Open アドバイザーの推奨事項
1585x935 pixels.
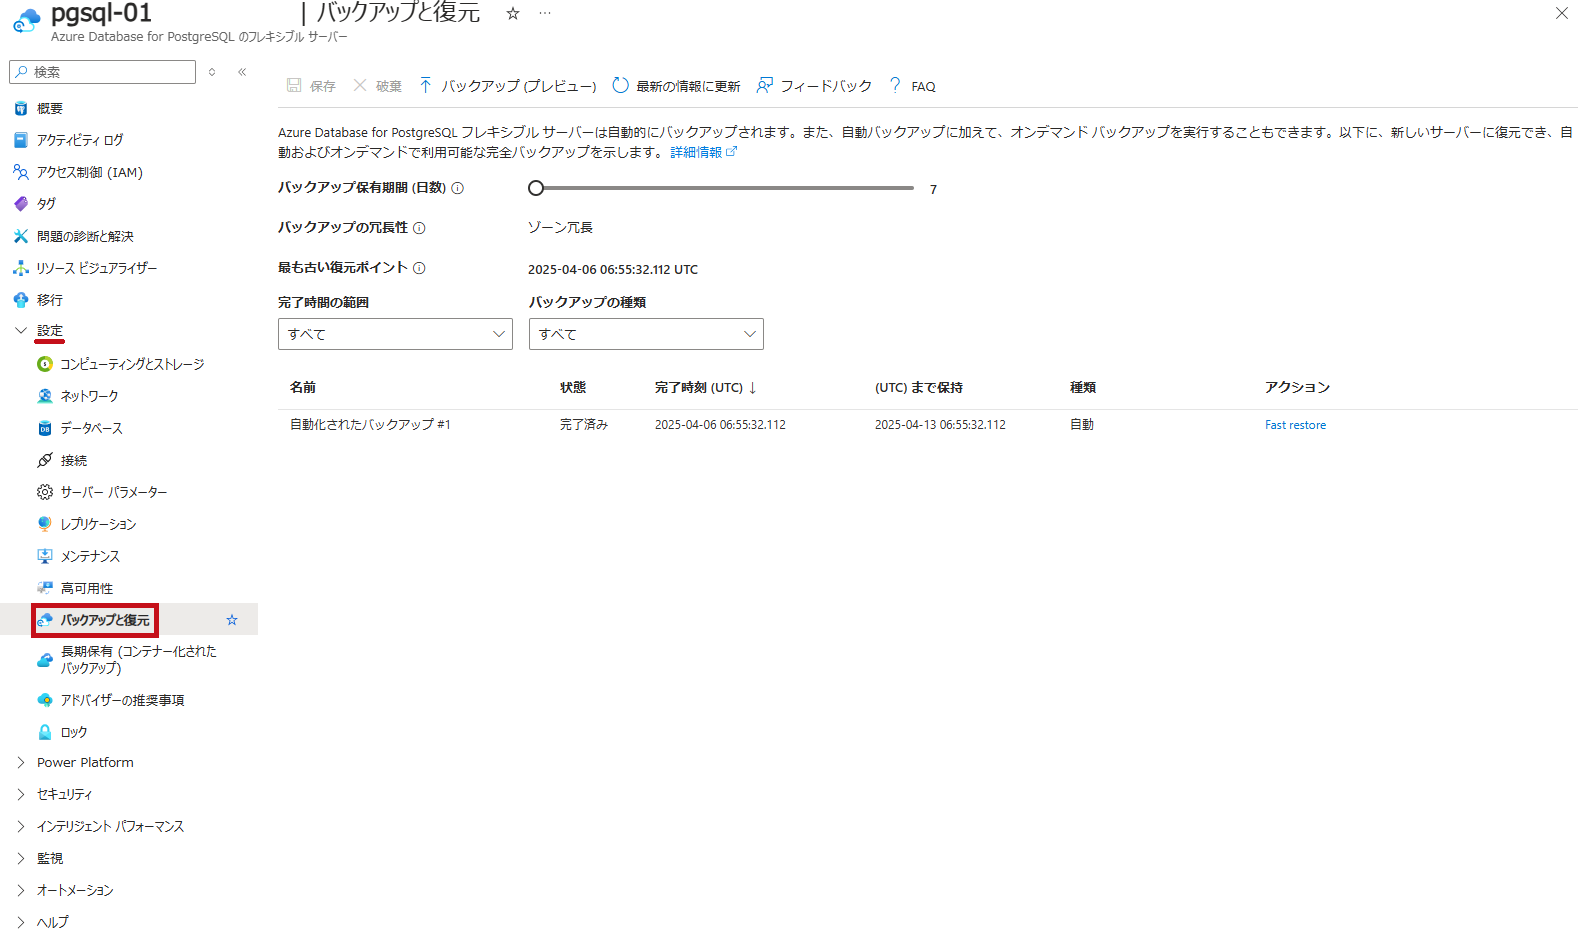click(122, 700)
